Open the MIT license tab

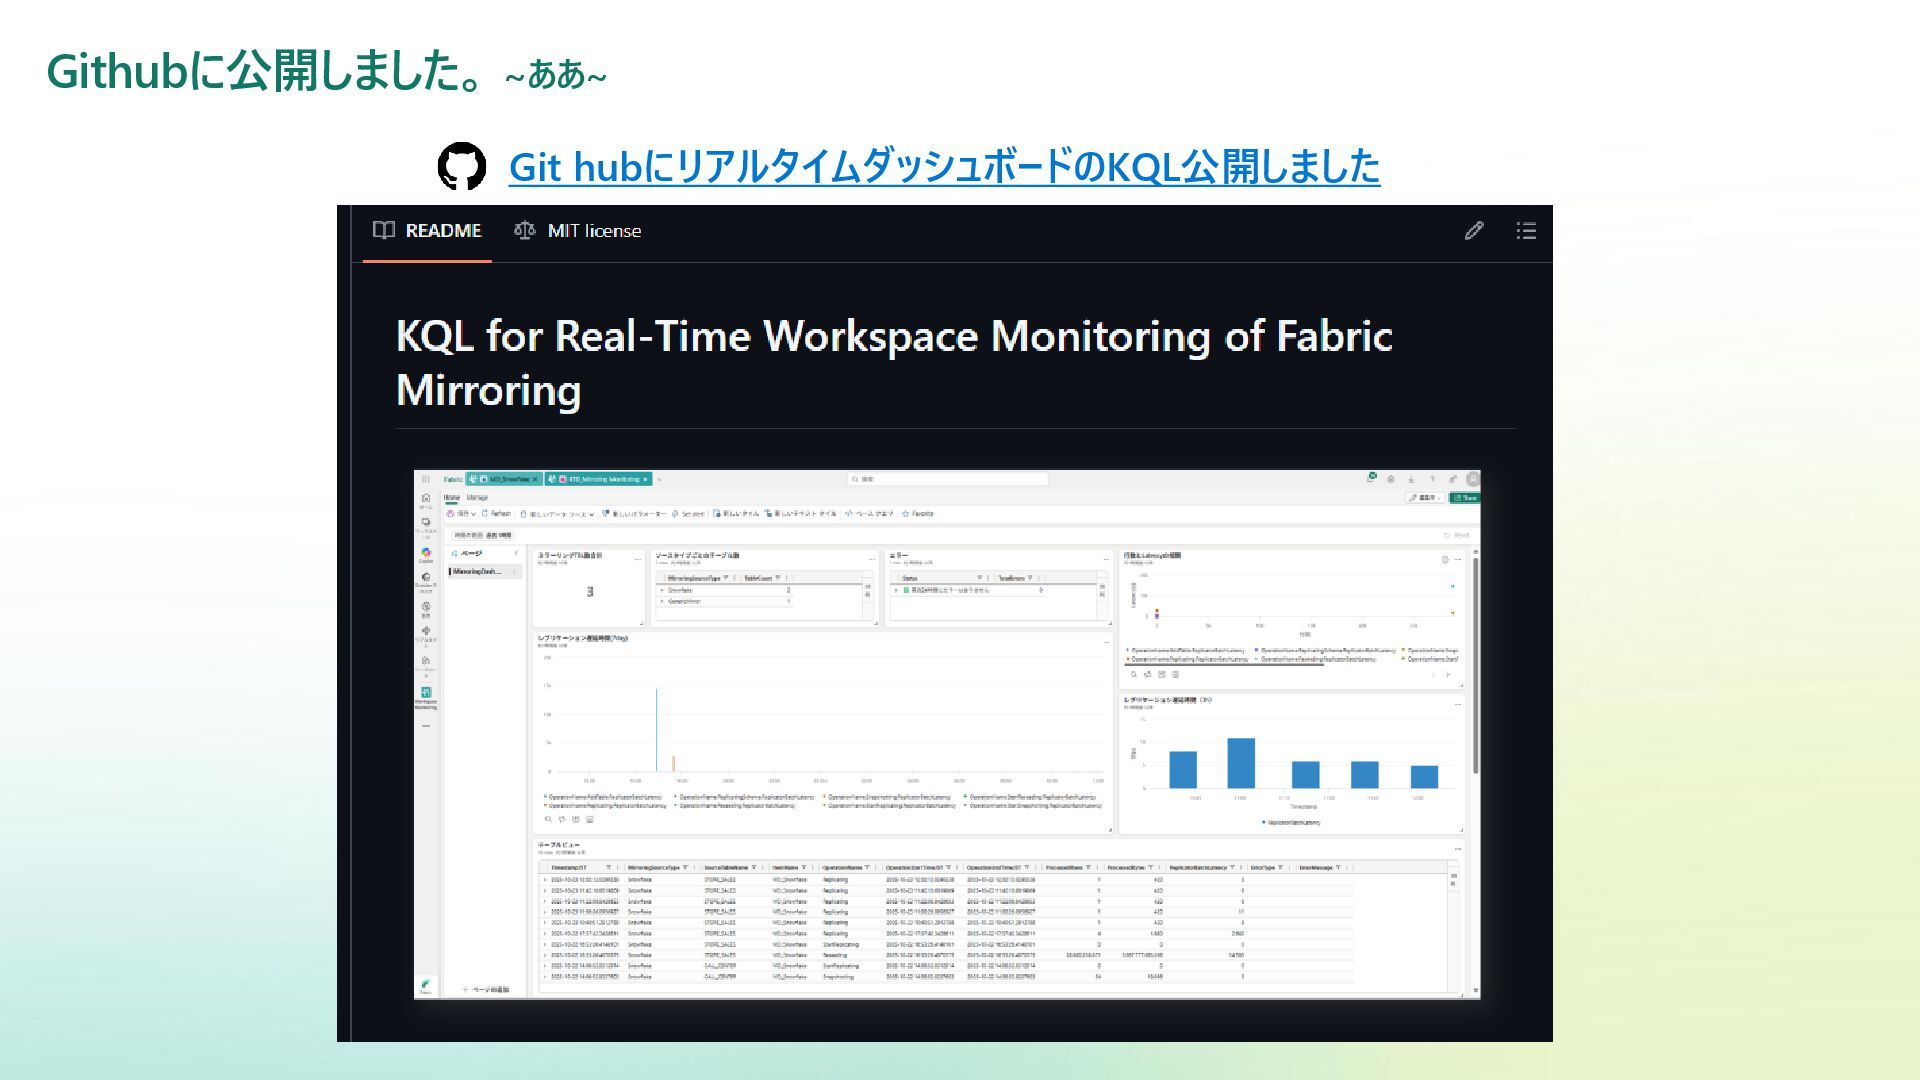click(x=578, y=231)
